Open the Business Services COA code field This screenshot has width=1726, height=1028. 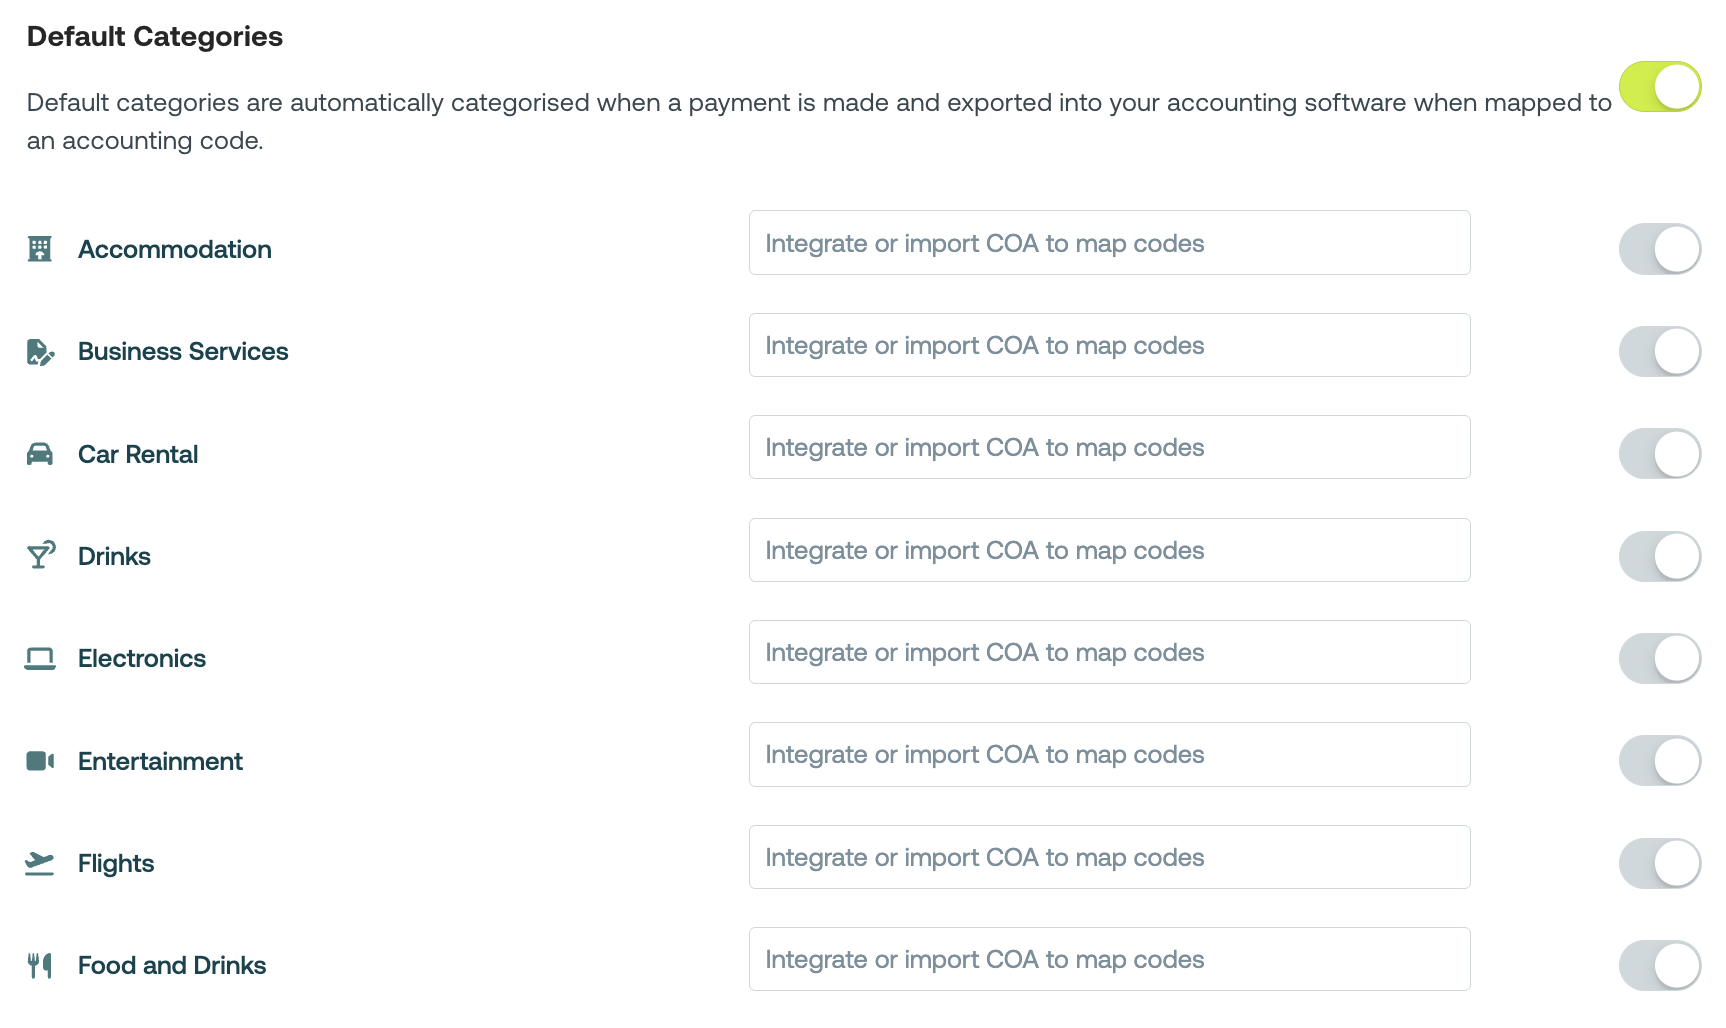tap(1109, 345)
